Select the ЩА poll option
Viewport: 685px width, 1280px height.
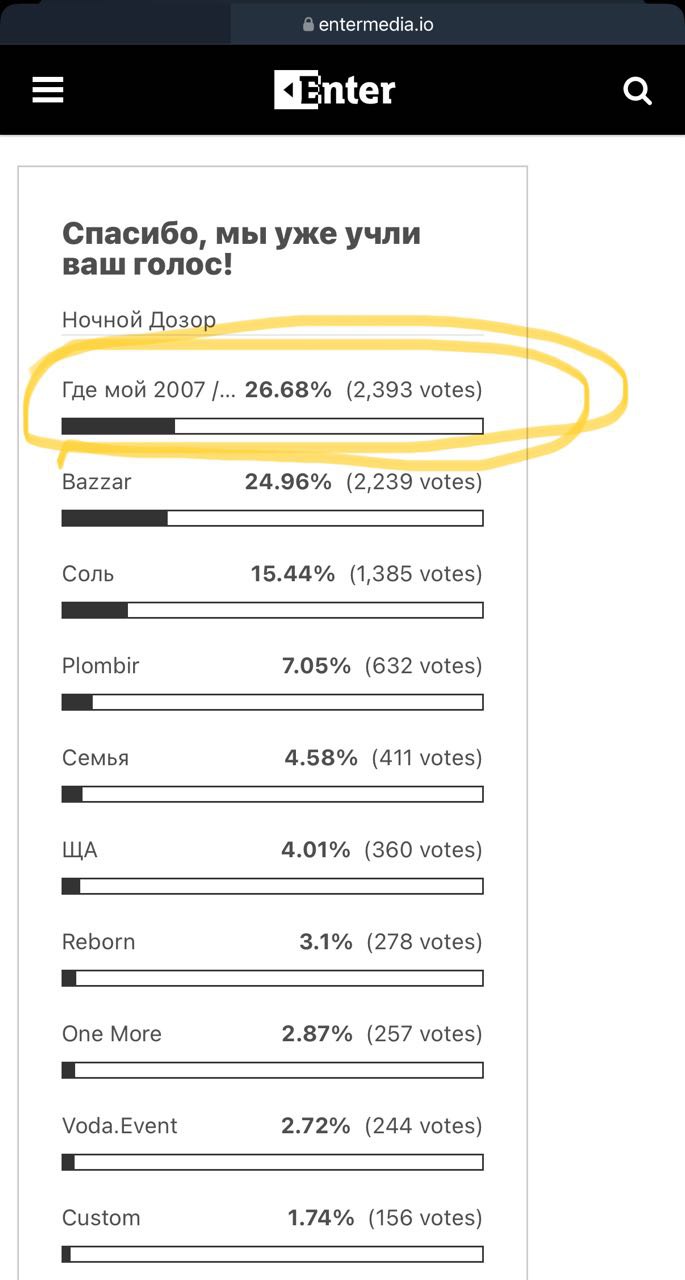coord(80,850)
